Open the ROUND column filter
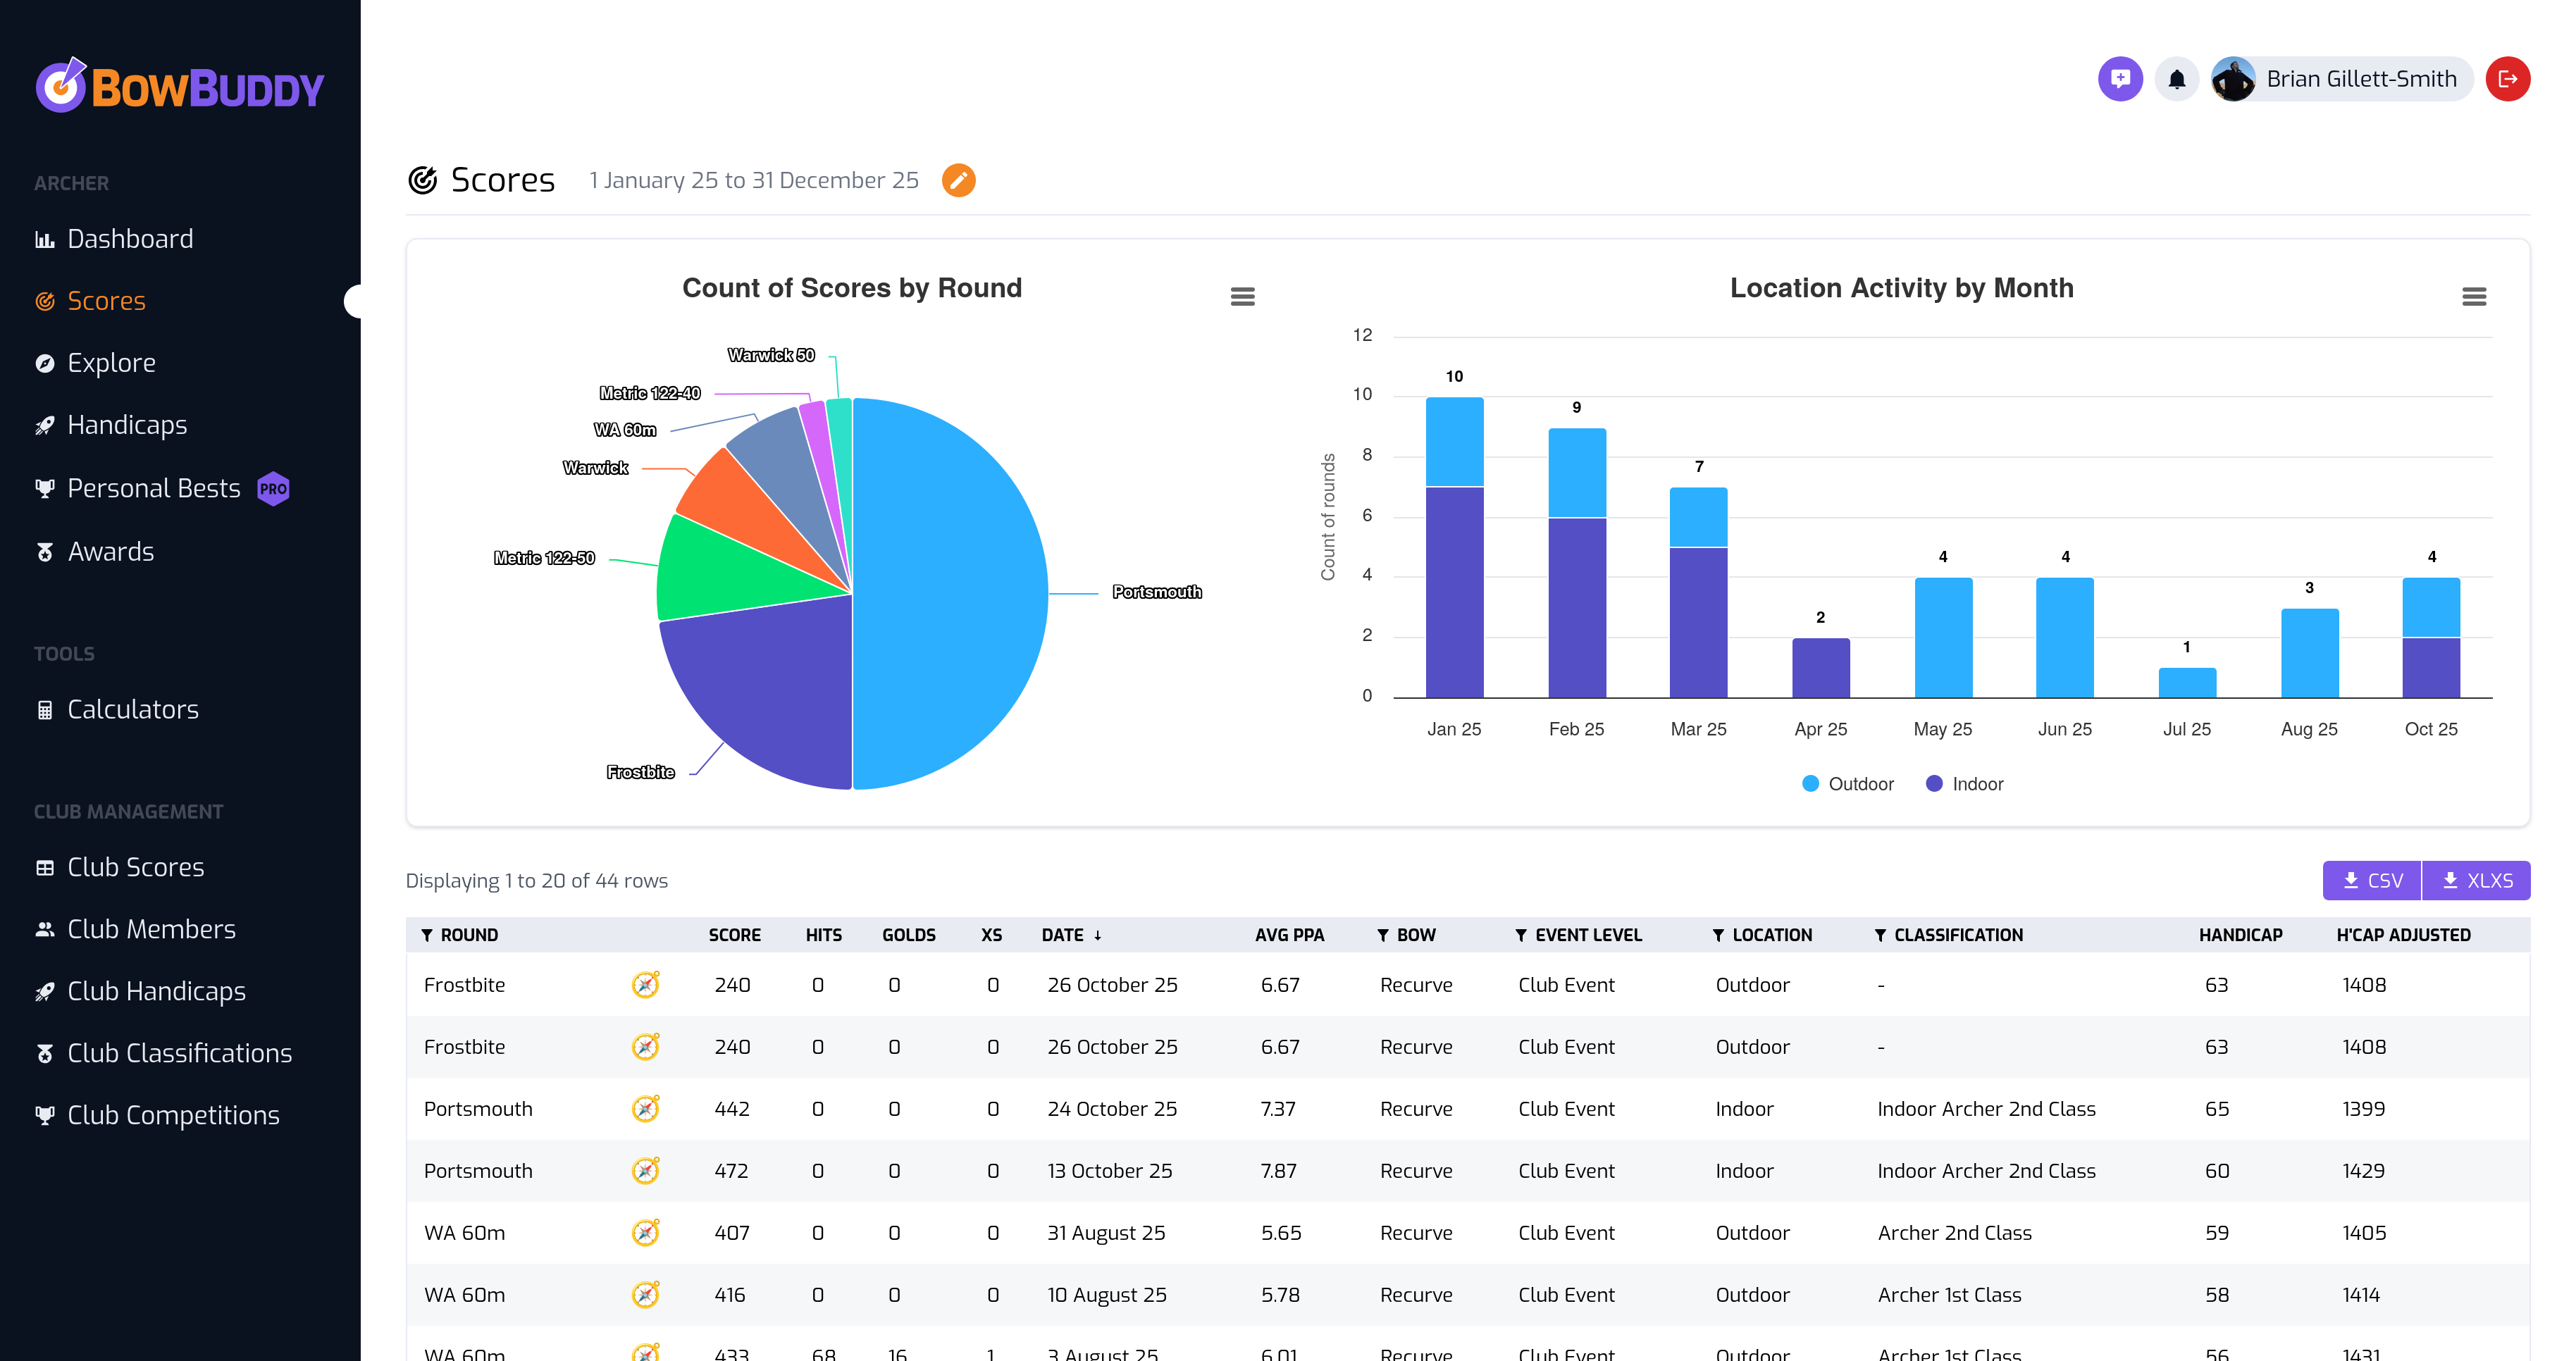This screenshot has width=2576, height=1361. 427,935
